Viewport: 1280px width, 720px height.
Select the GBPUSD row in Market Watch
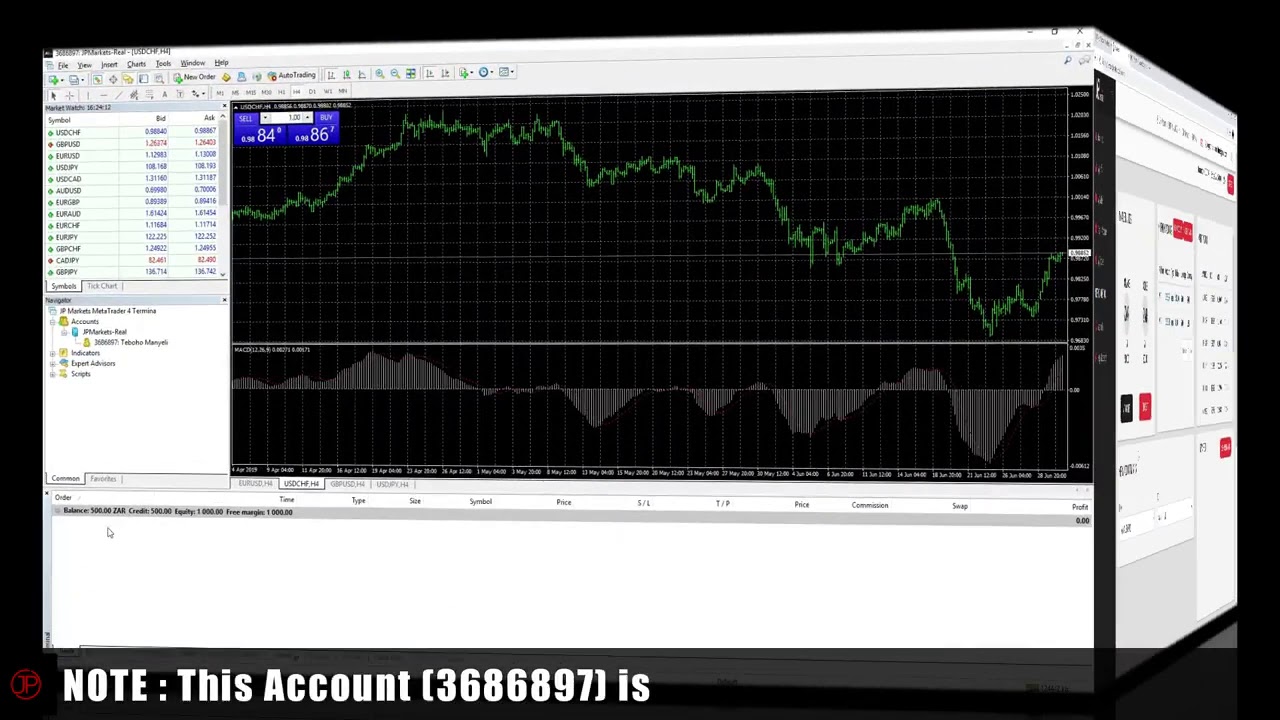(132, 144)
